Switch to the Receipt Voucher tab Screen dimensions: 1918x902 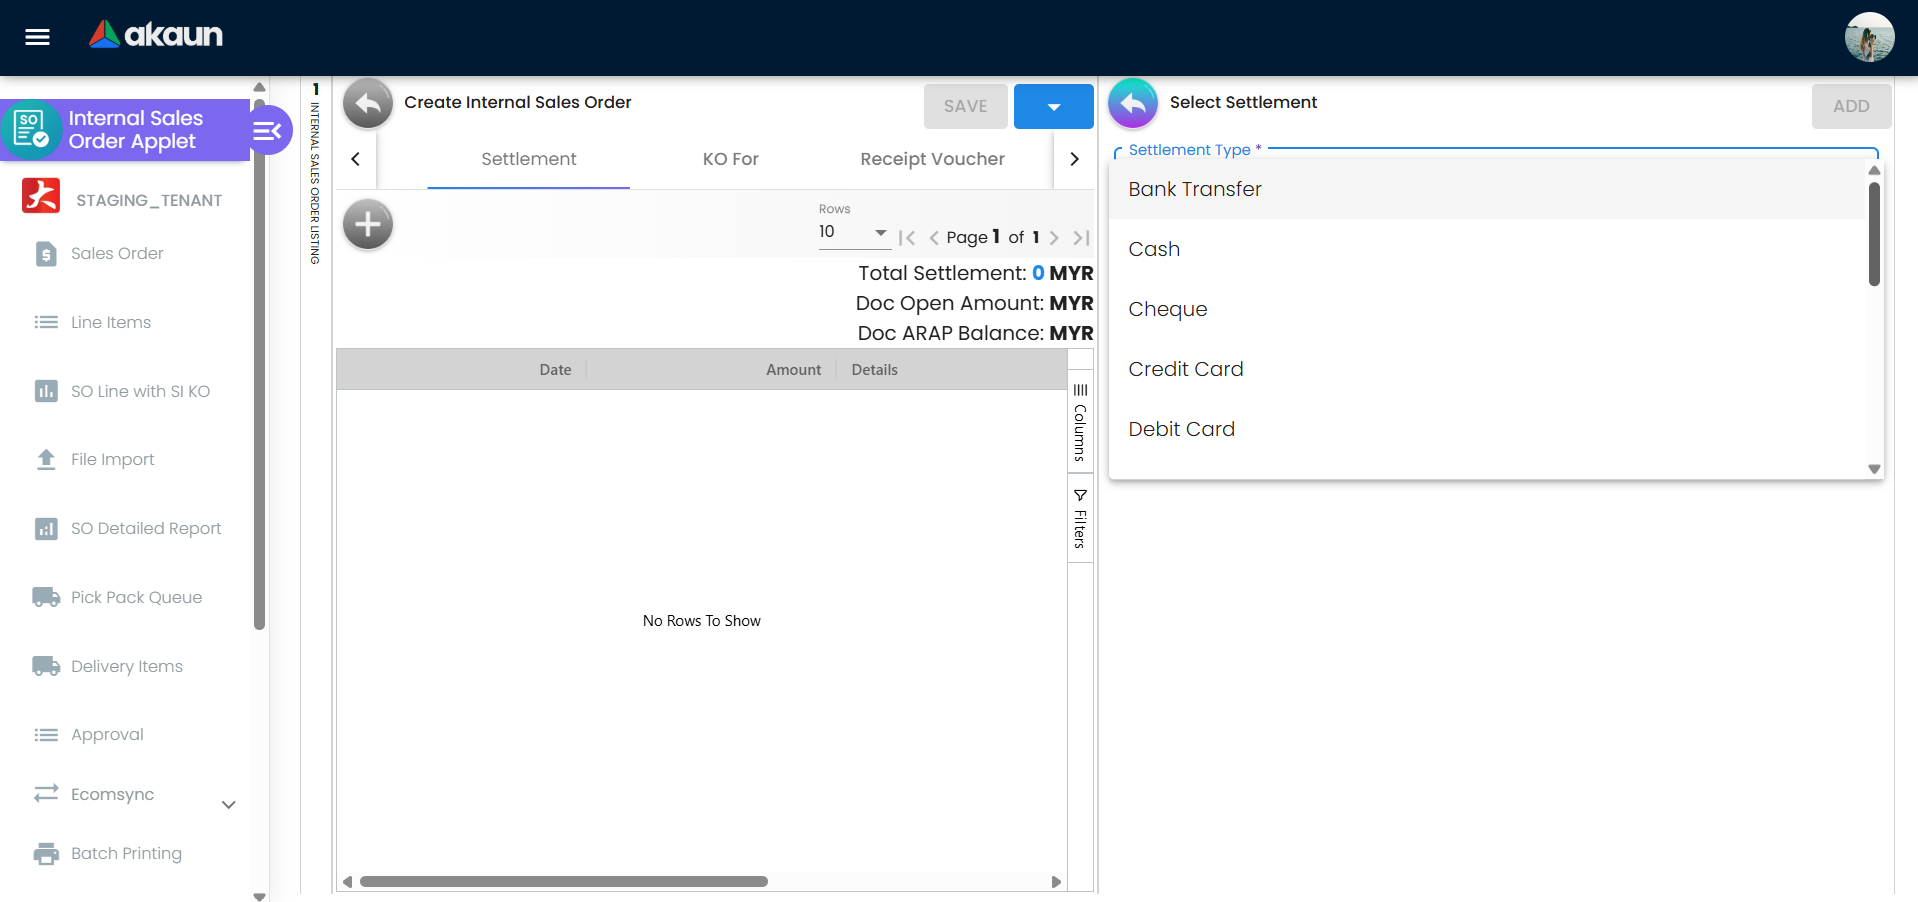coord(932,159)
